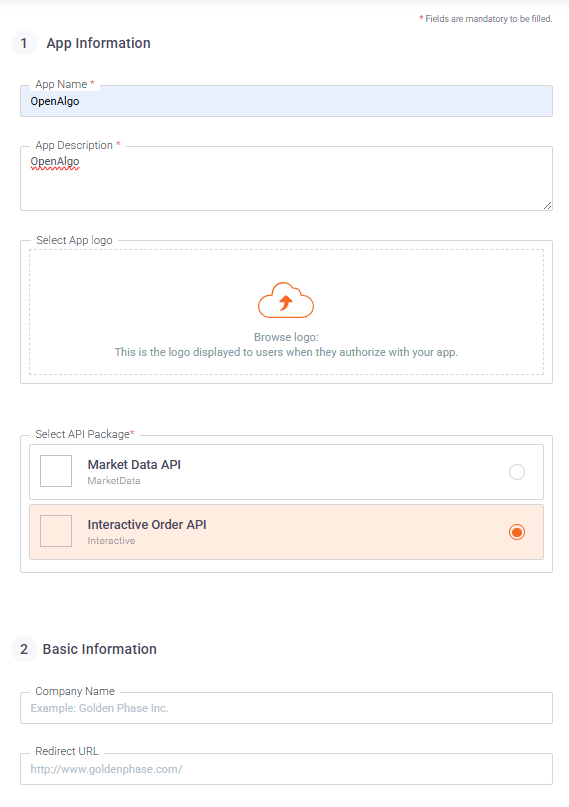Click the App Description resize handle

(x=547, y=205)
